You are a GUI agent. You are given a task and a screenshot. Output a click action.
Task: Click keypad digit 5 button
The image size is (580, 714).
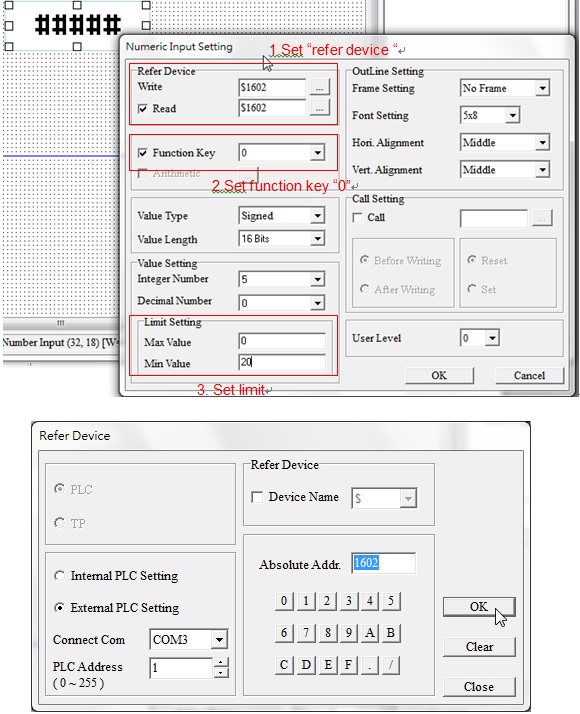coord(391,601)
